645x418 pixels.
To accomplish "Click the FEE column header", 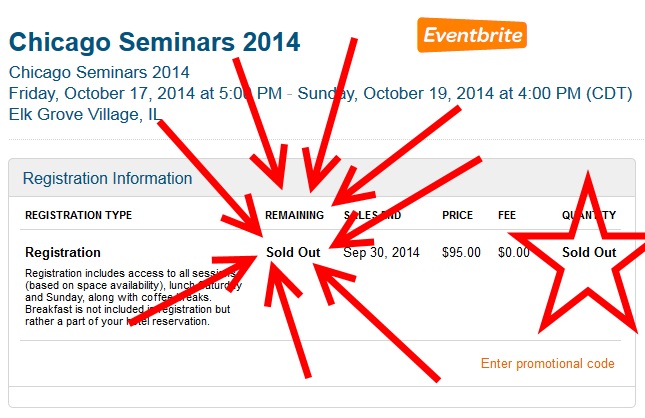I will (507, 215).
